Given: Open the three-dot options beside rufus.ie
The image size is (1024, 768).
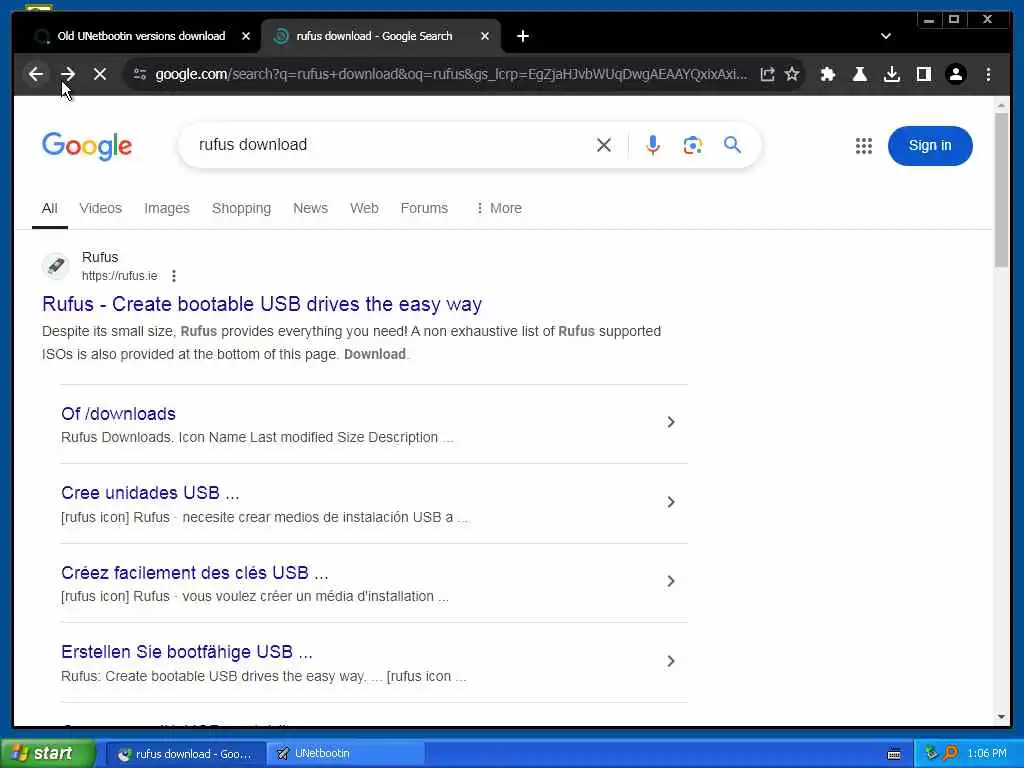Looking at the screenshot, I should (x=174, y=276).
